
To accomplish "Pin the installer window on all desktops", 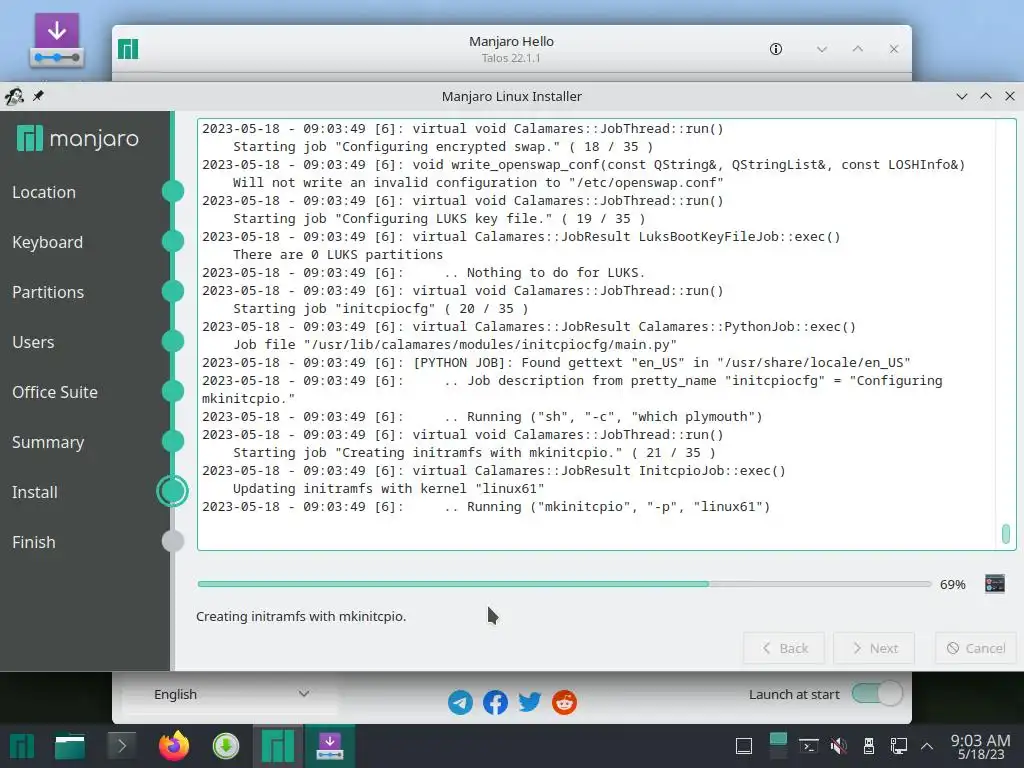I will (x=39, y=96).
